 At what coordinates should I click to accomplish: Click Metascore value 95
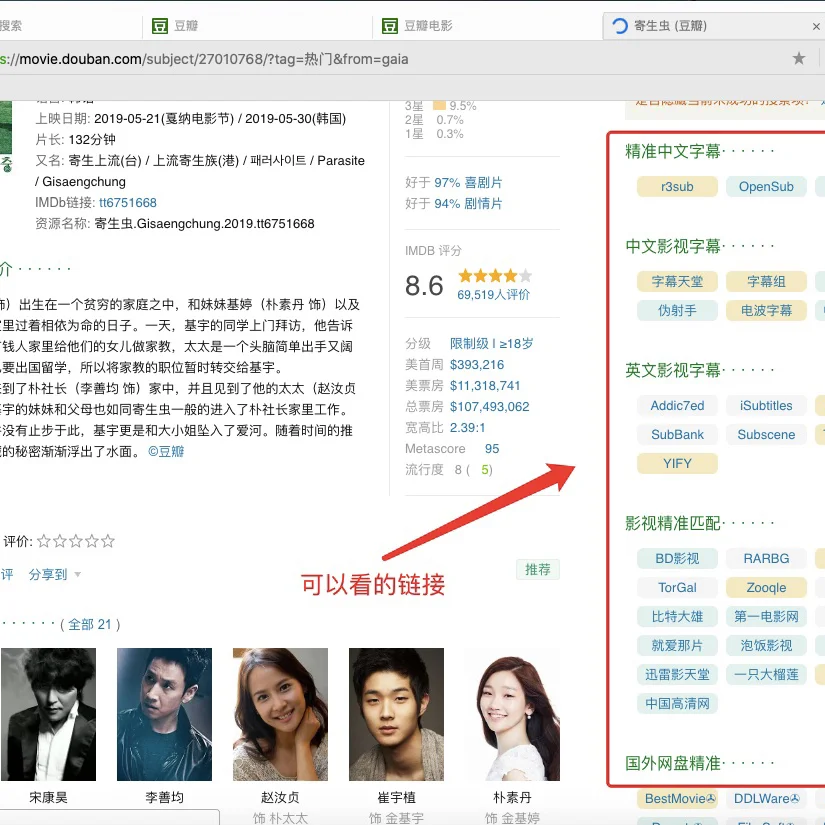tap(492, 449)
